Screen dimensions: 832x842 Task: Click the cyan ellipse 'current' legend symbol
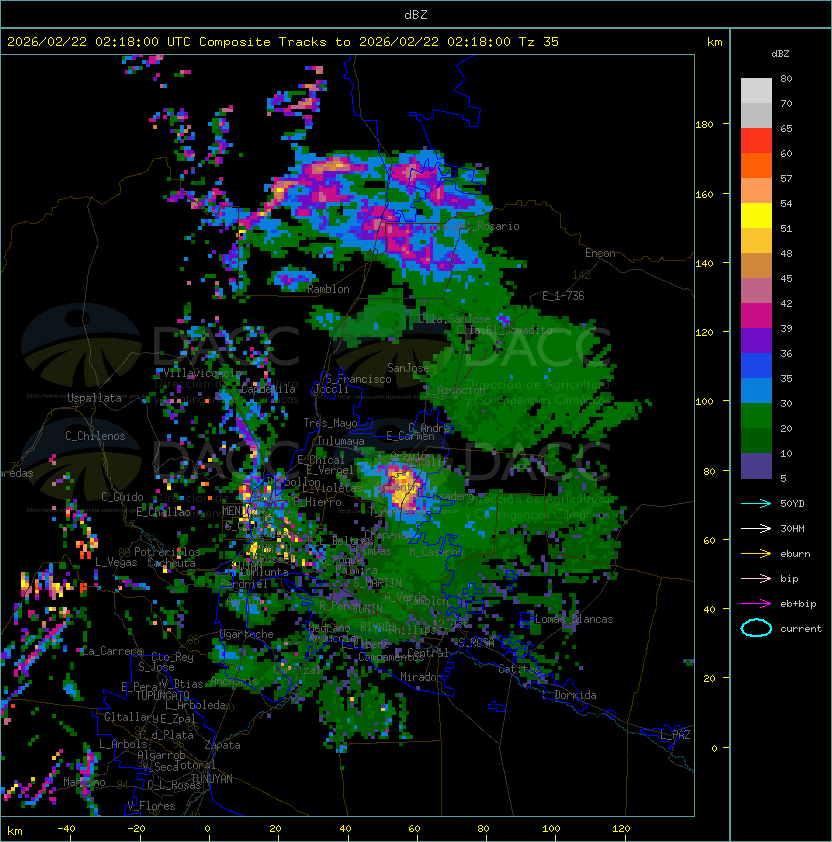pyautogui.click(x=756, y=628)
